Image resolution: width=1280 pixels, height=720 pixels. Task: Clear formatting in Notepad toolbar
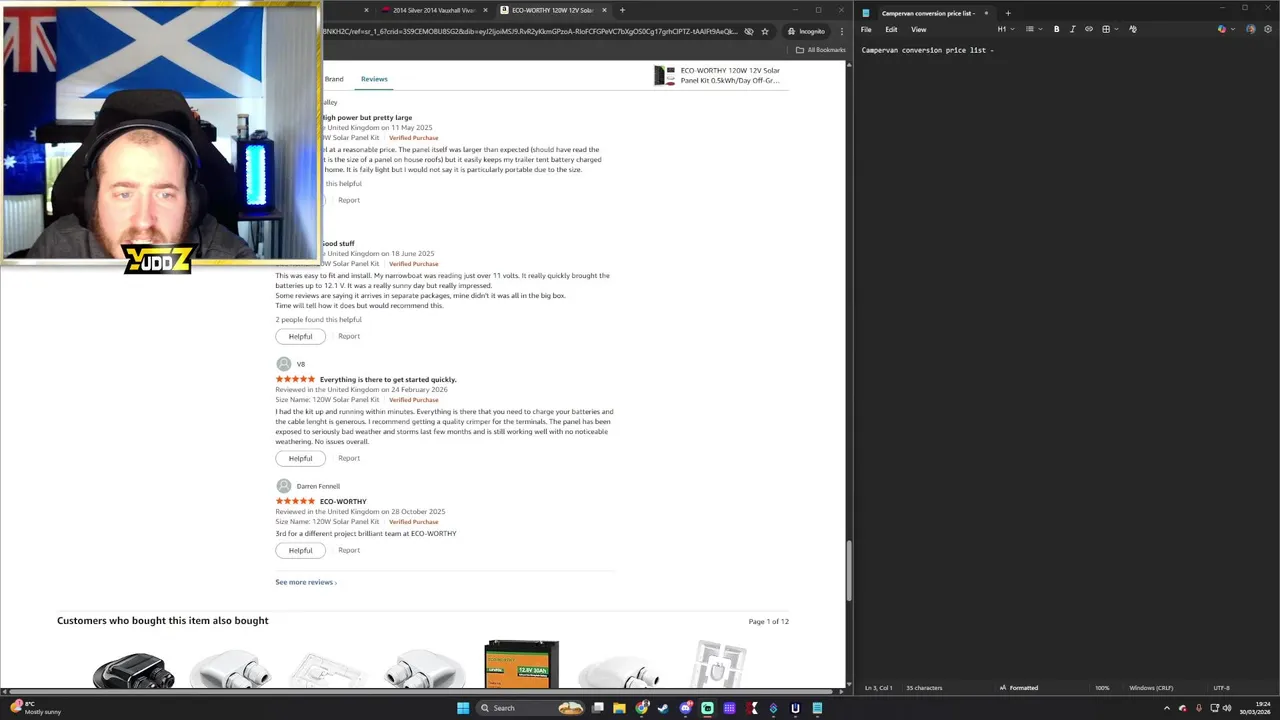tap(1133, 29)
